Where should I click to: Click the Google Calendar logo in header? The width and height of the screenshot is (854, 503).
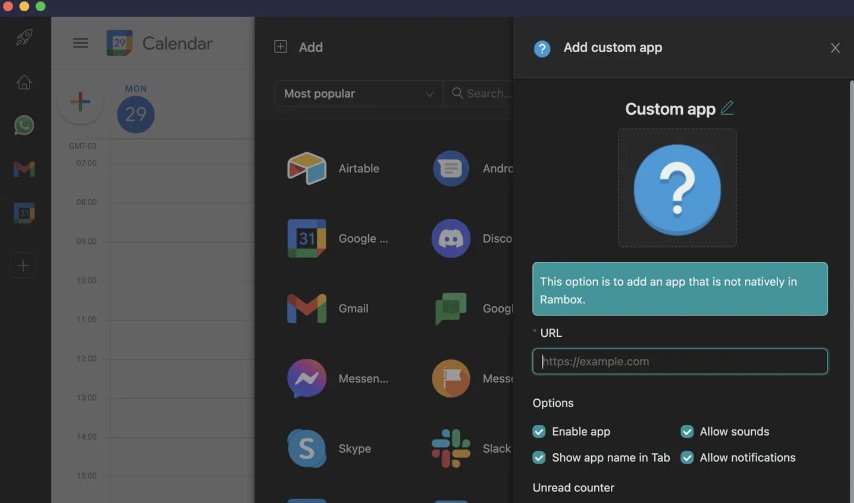coord(119,43)
